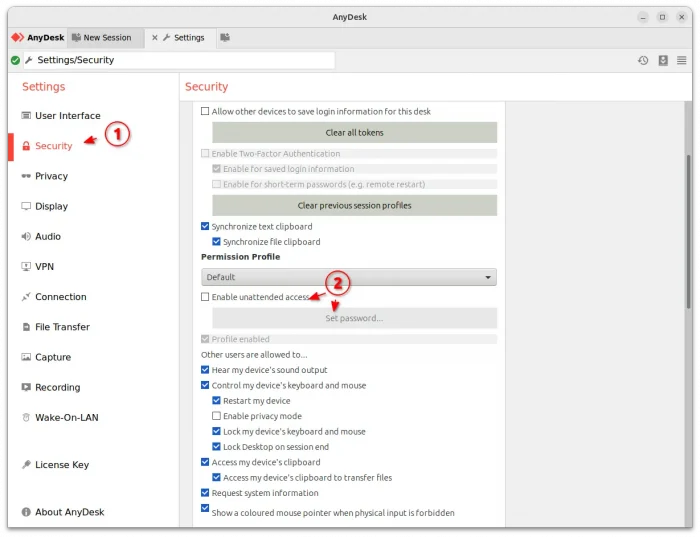This screenshot has height=537, width=700.
Task: Click the Wake-On-LAN icon
Action: coord(26,417)
